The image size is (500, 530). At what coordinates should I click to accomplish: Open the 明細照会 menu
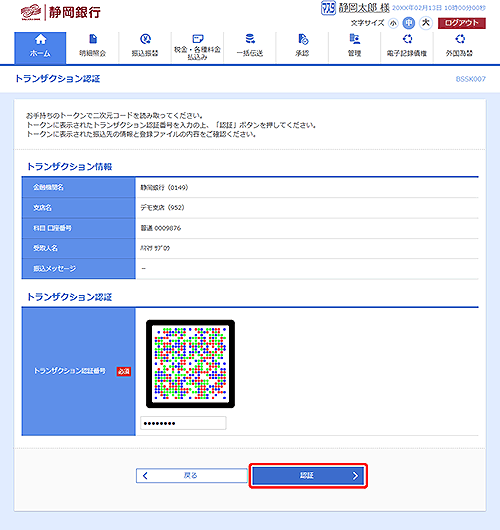pos(93,48)
